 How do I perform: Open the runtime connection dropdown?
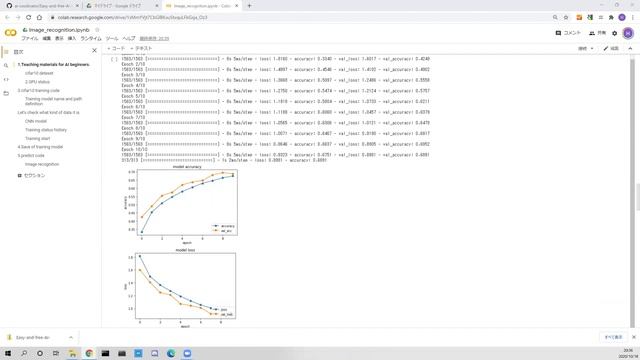(586, 49)
